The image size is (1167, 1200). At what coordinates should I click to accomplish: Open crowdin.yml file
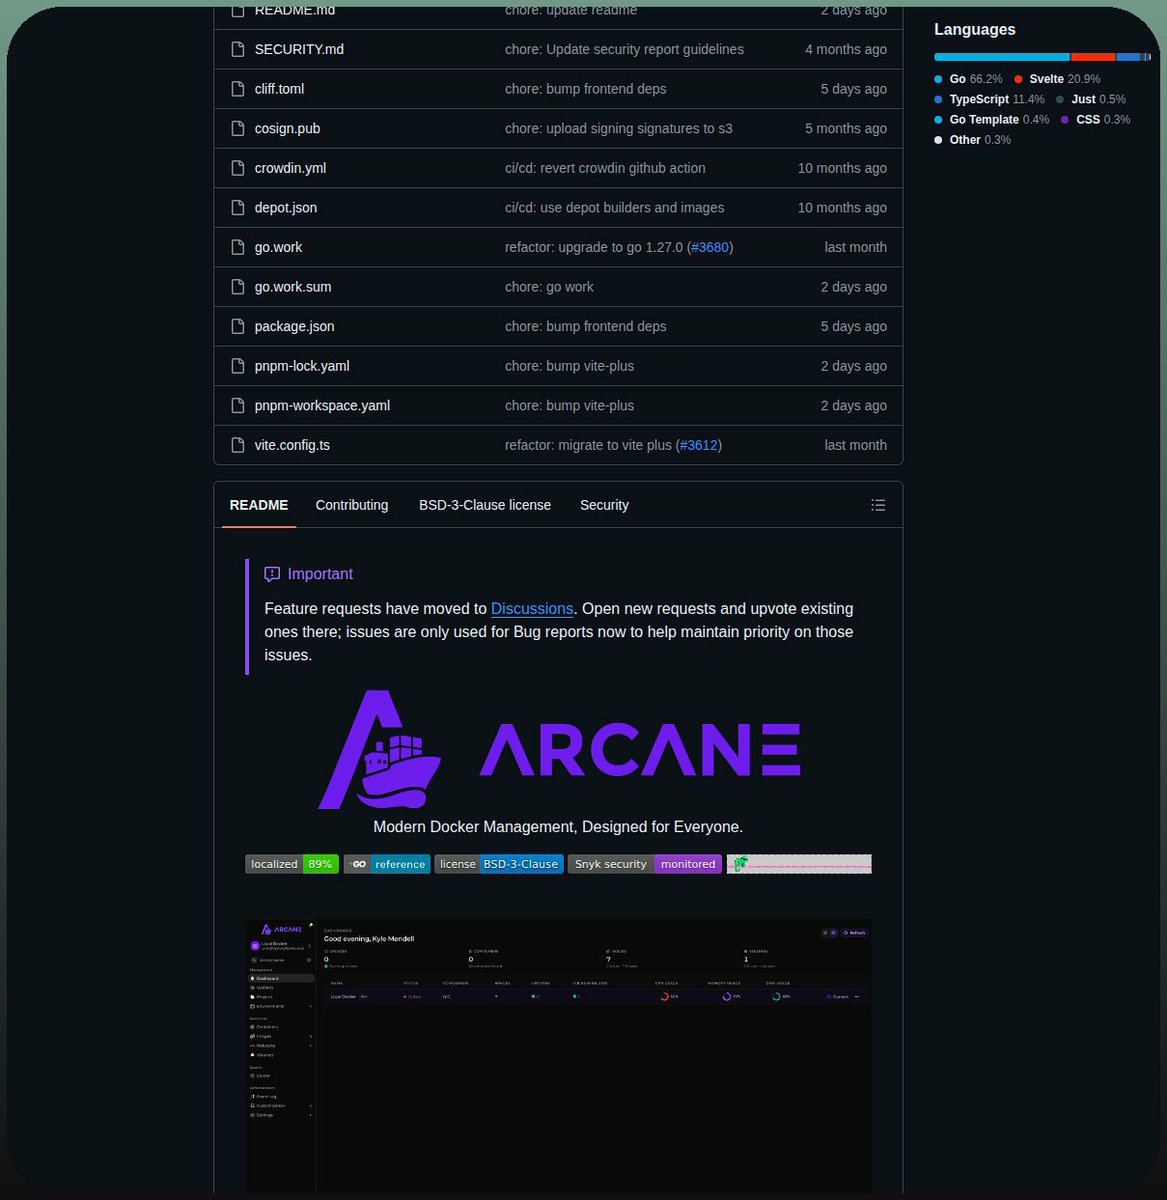click(290, 168)
